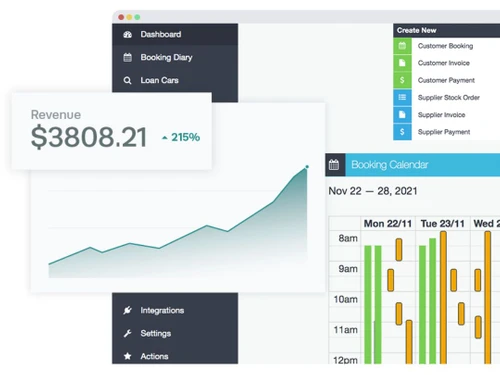Click the green Customer Invoice document icon
Viewport: 500px width, 375px height.
coord(402,63)
